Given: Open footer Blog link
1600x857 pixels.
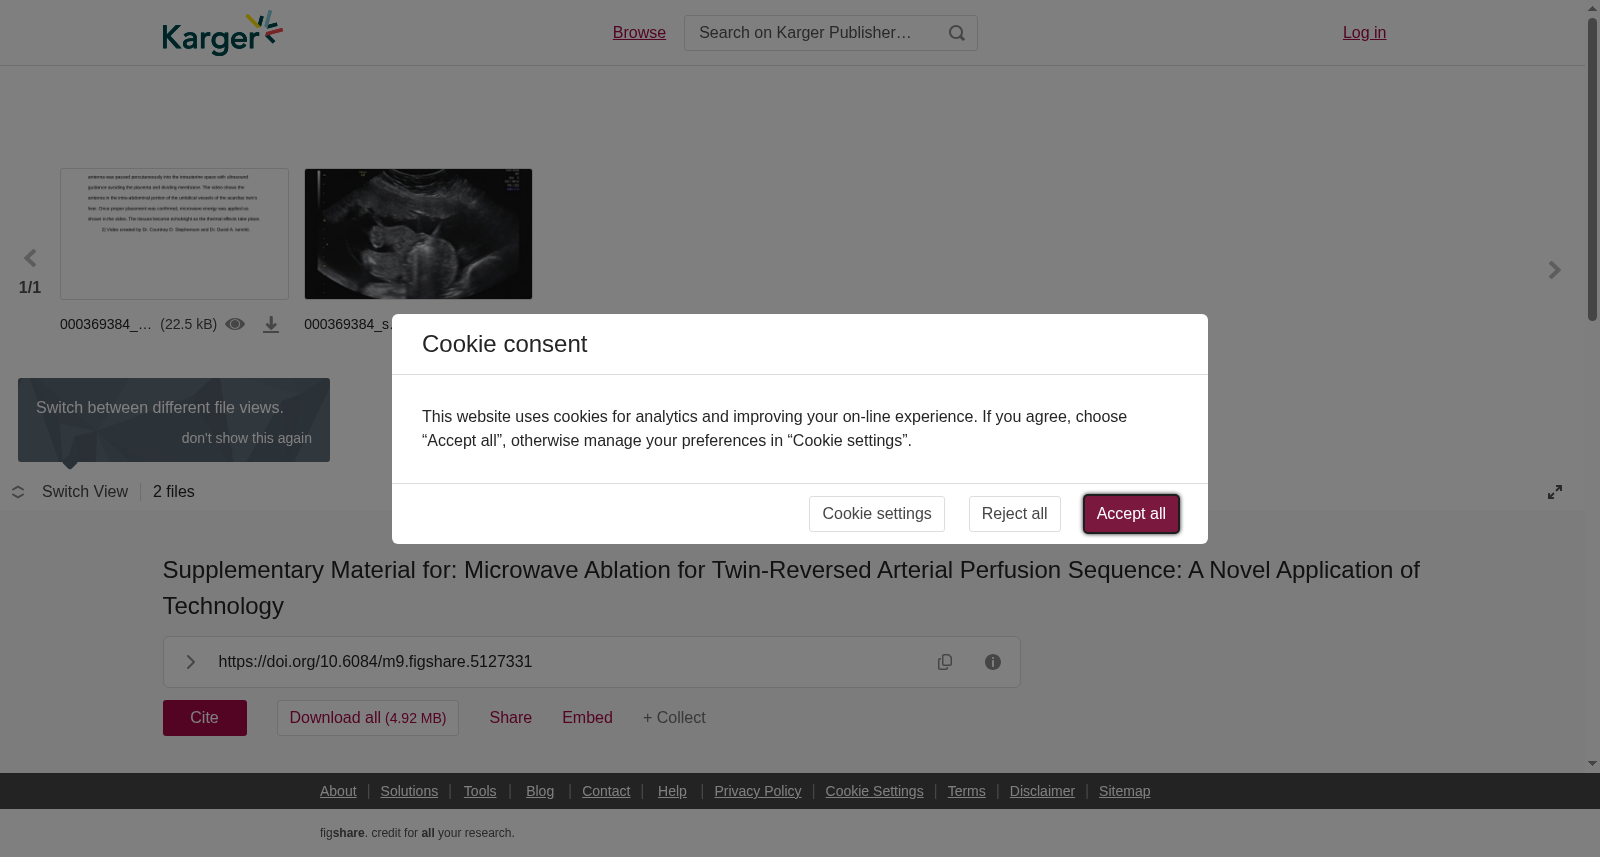Looking at the screenshot, I should [x=540, y=791].
